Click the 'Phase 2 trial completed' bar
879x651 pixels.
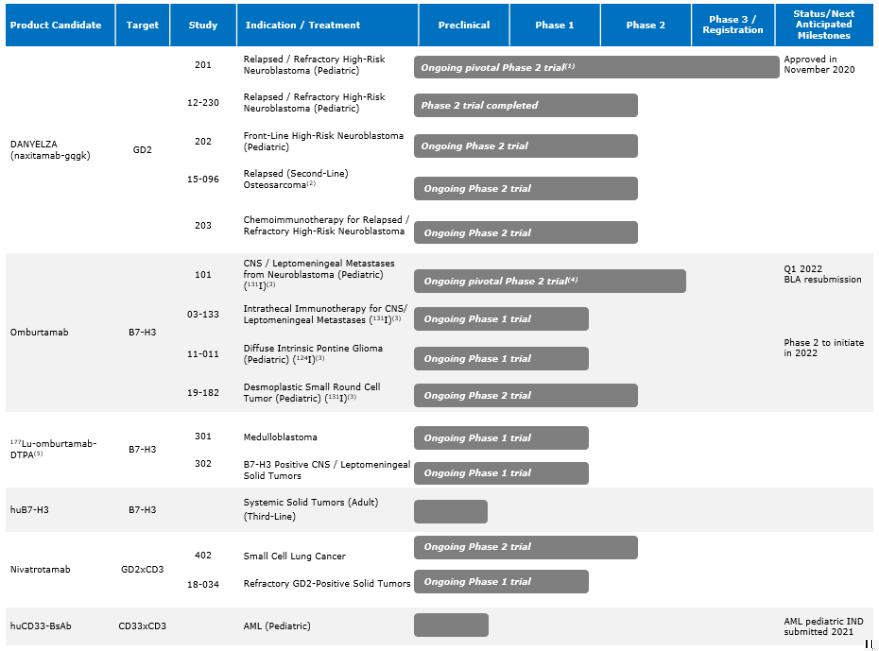pos(526,105)
